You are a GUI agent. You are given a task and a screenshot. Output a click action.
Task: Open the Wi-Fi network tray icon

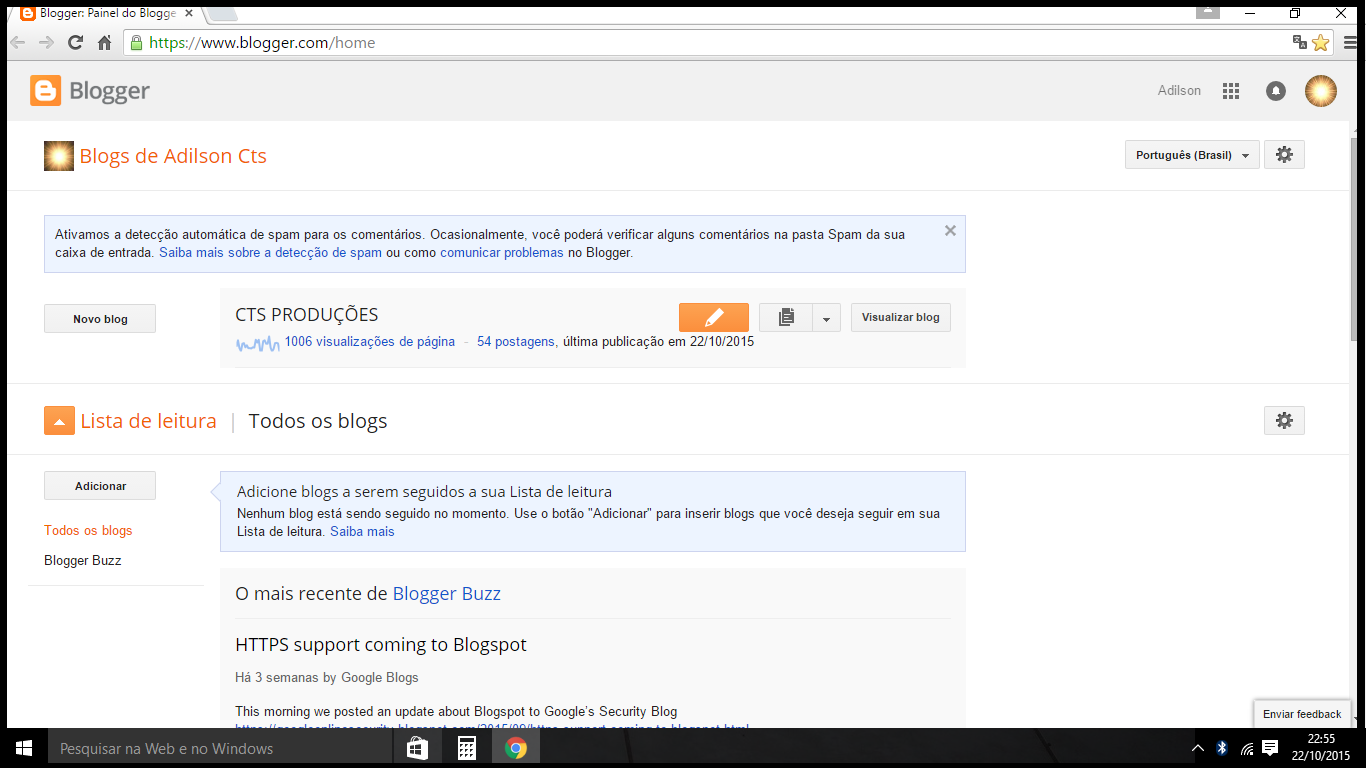(x=1246, y=748)
